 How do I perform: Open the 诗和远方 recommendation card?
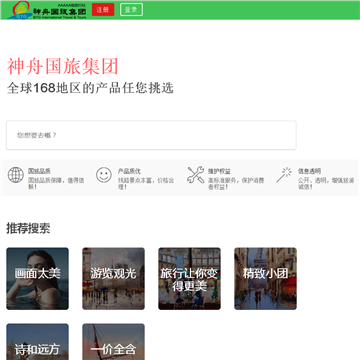coord(38,342)
